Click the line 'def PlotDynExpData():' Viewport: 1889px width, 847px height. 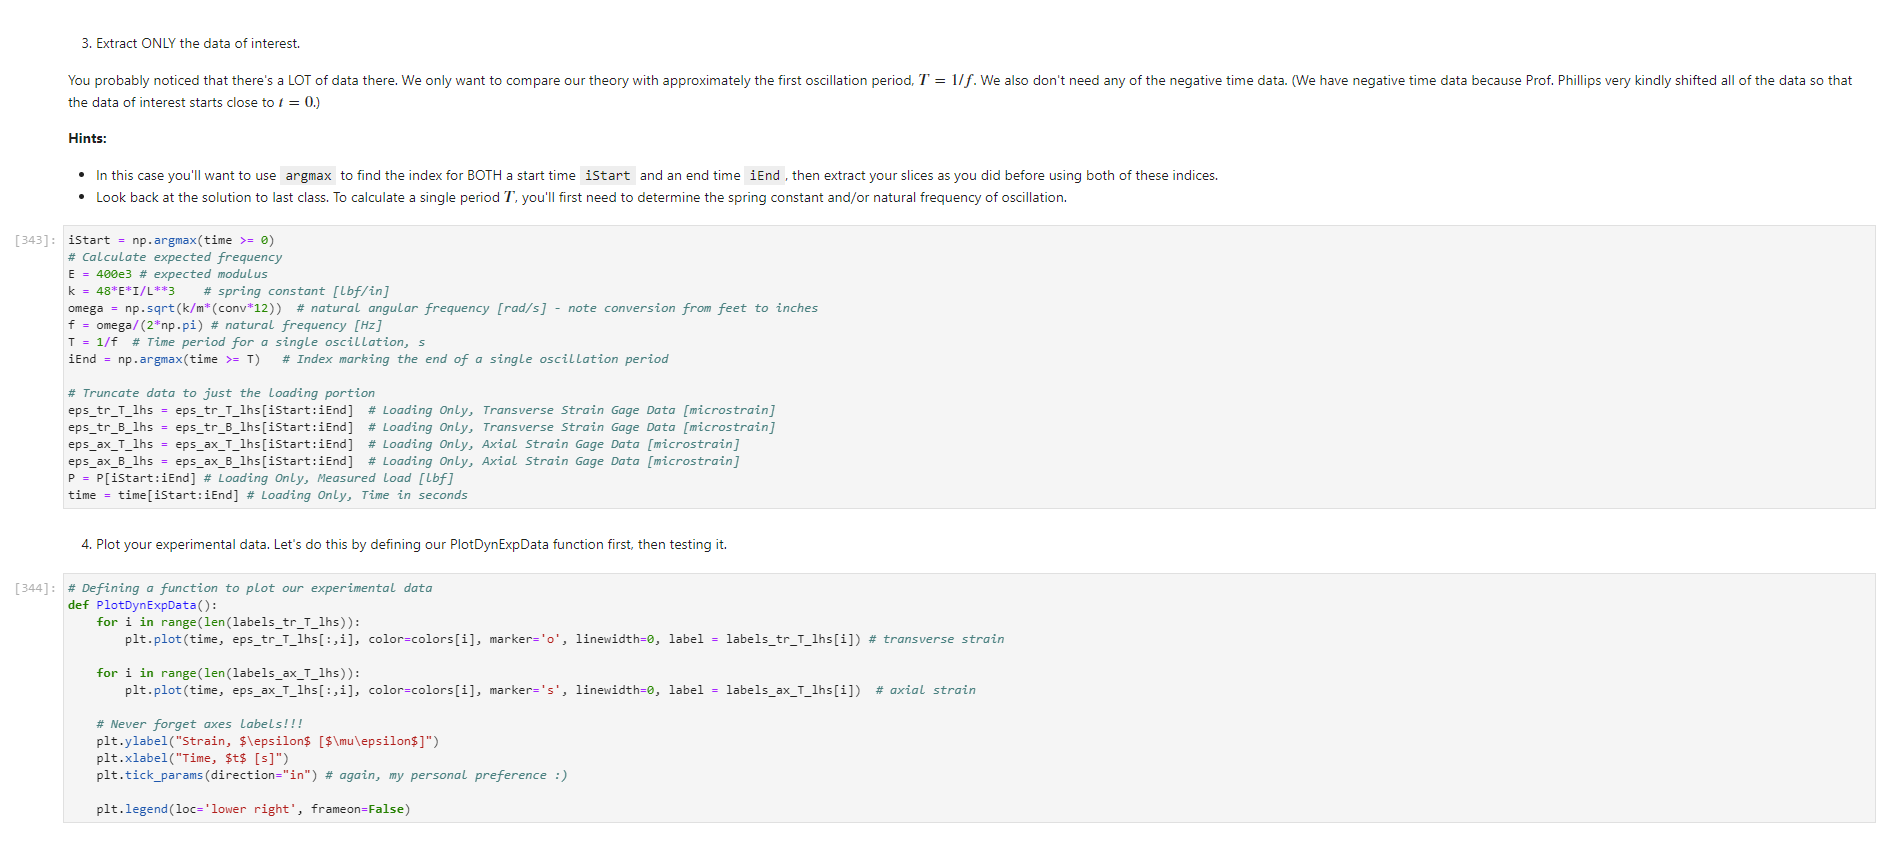click(x=142, y=605)
